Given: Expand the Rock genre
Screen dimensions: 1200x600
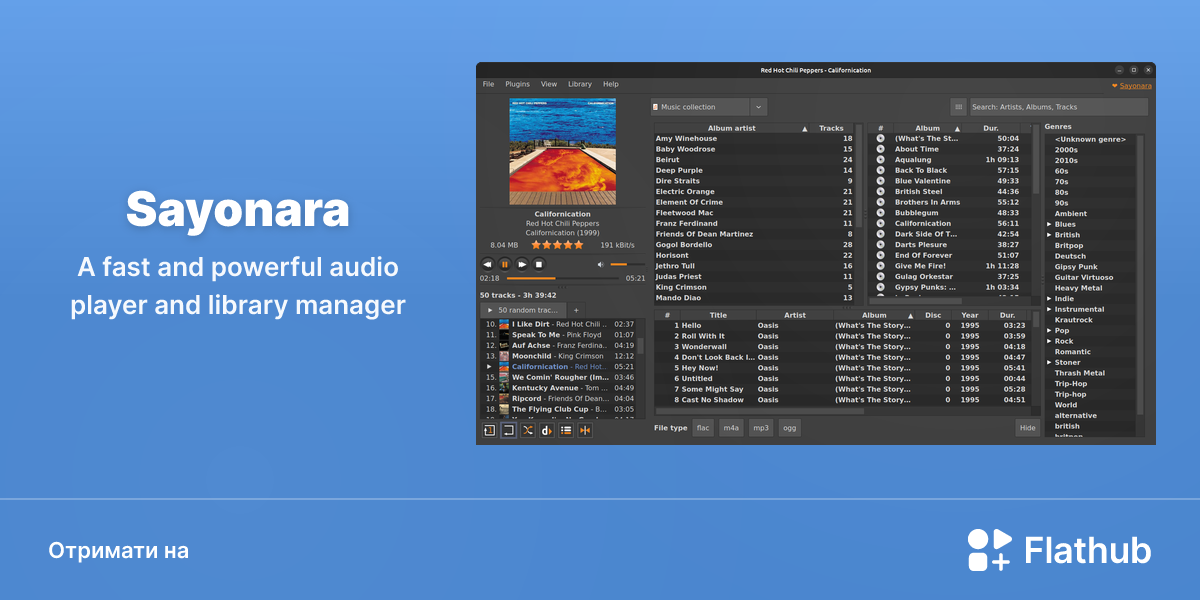Looking at the screenshot, I should tap(1049, 342).
